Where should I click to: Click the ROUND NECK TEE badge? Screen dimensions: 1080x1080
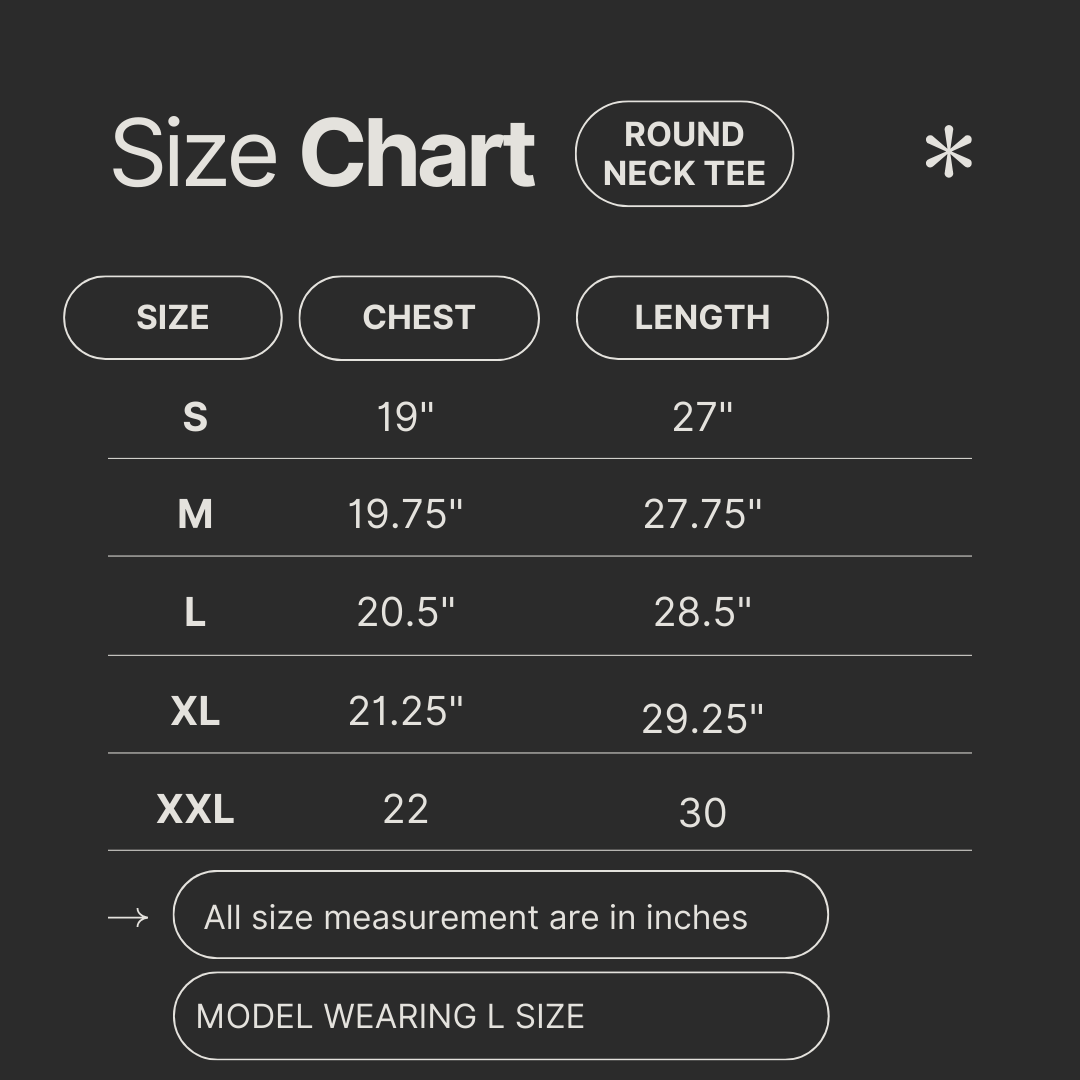[x=684, y=154]
